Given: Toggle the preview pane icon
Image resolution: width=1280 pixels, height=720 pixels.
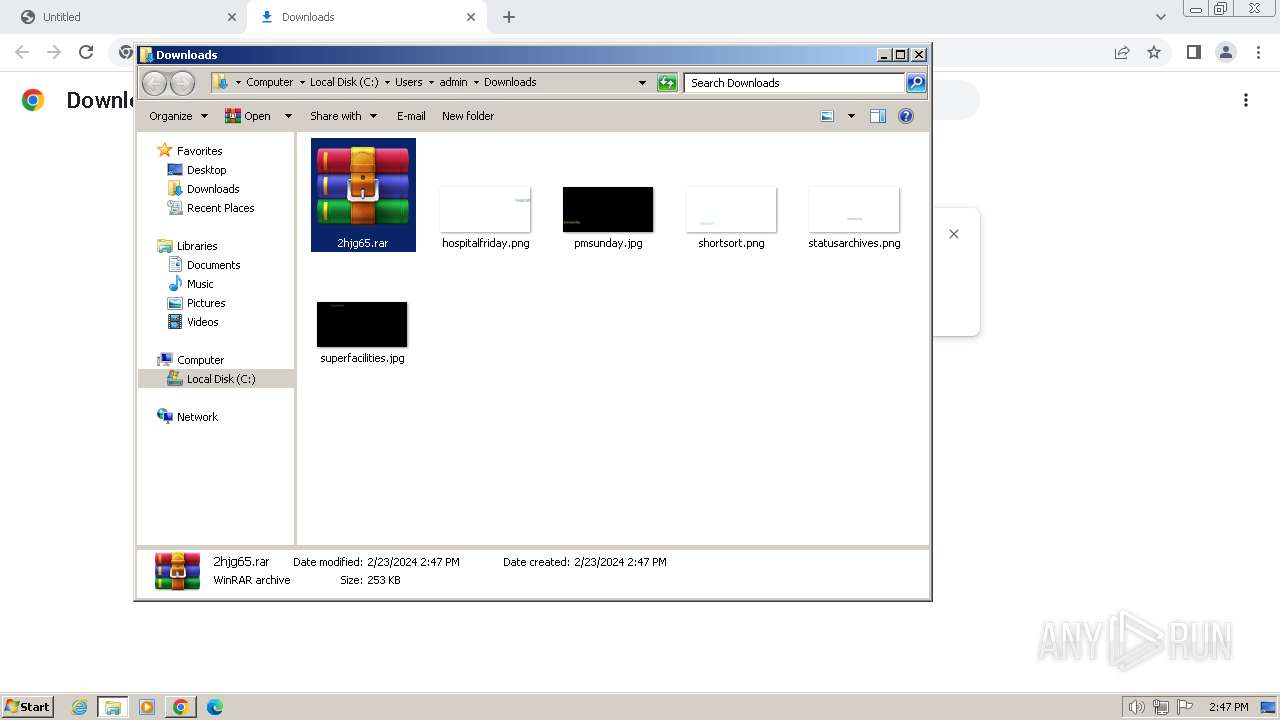Looking at the screenshot, I should point(878,116).
